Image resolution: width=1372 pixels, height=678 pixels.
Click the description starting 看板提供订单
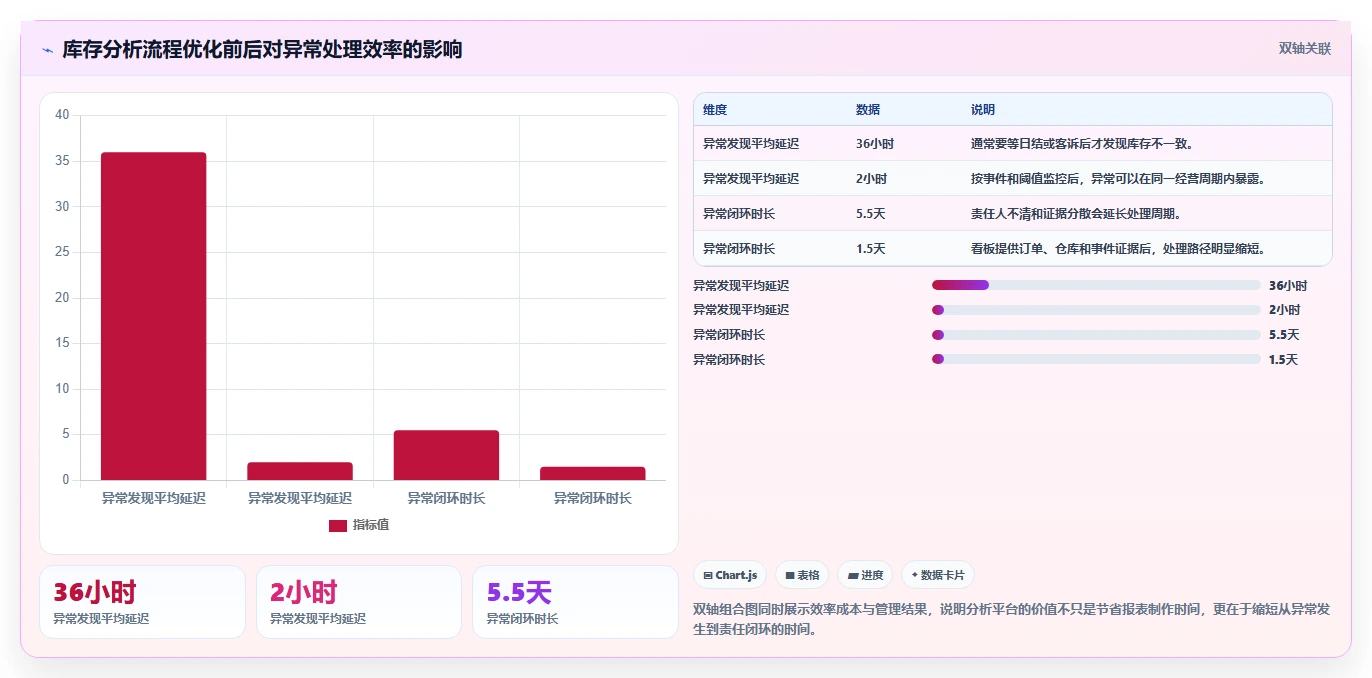point(1121,249)
